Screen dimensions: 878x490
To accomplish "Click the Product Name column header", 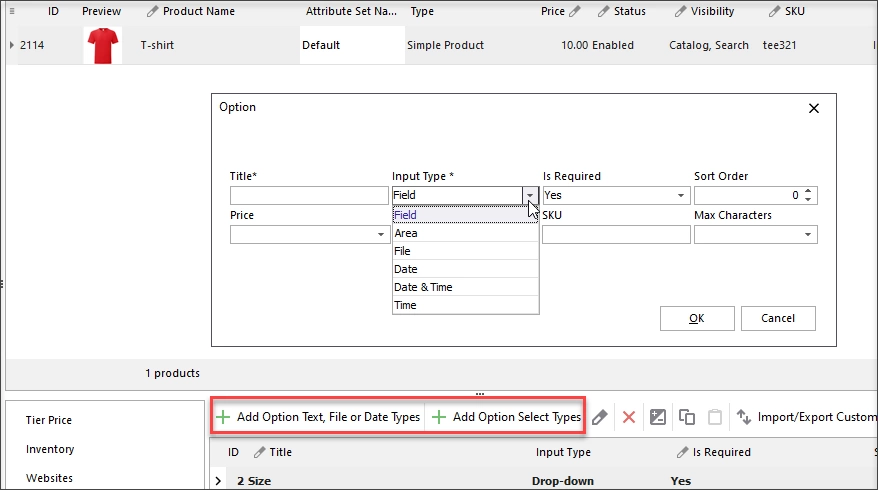I will click(x=199, y=11).
